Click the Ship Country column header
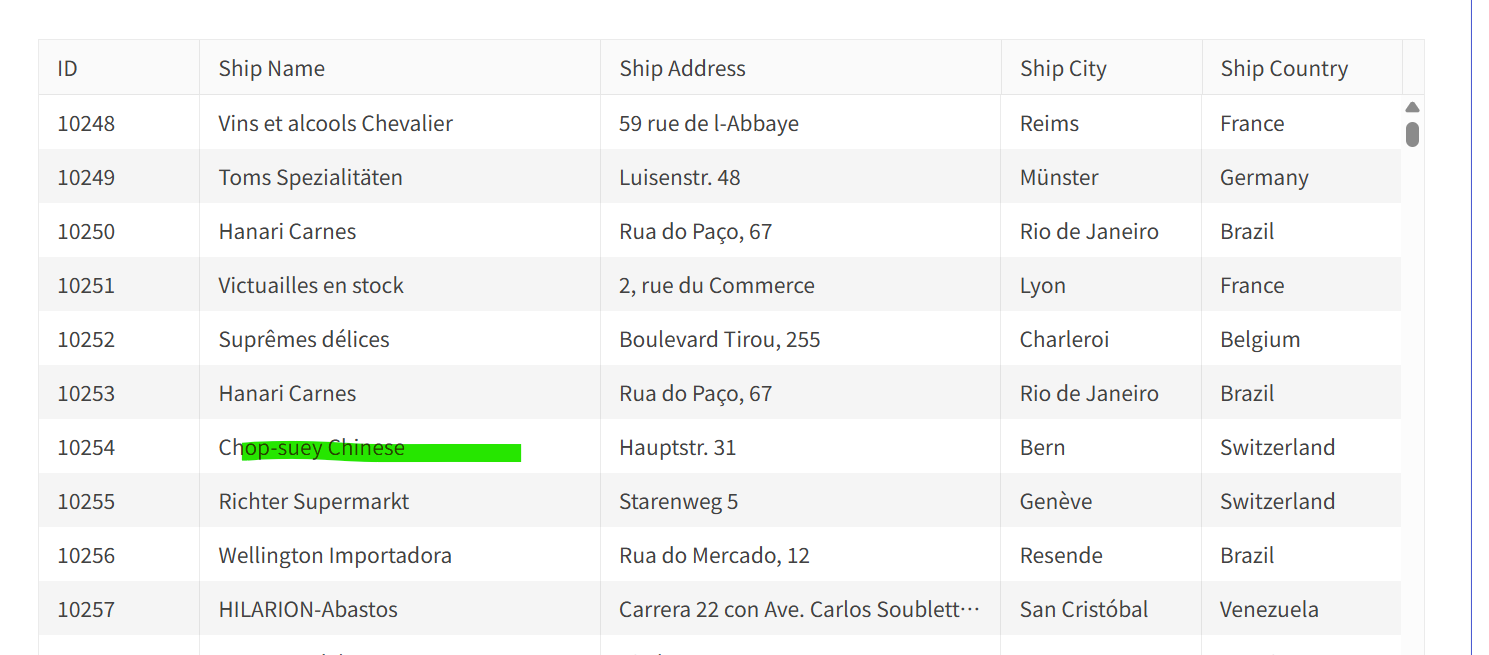The image size is (1489, 655). (1284, 68)
